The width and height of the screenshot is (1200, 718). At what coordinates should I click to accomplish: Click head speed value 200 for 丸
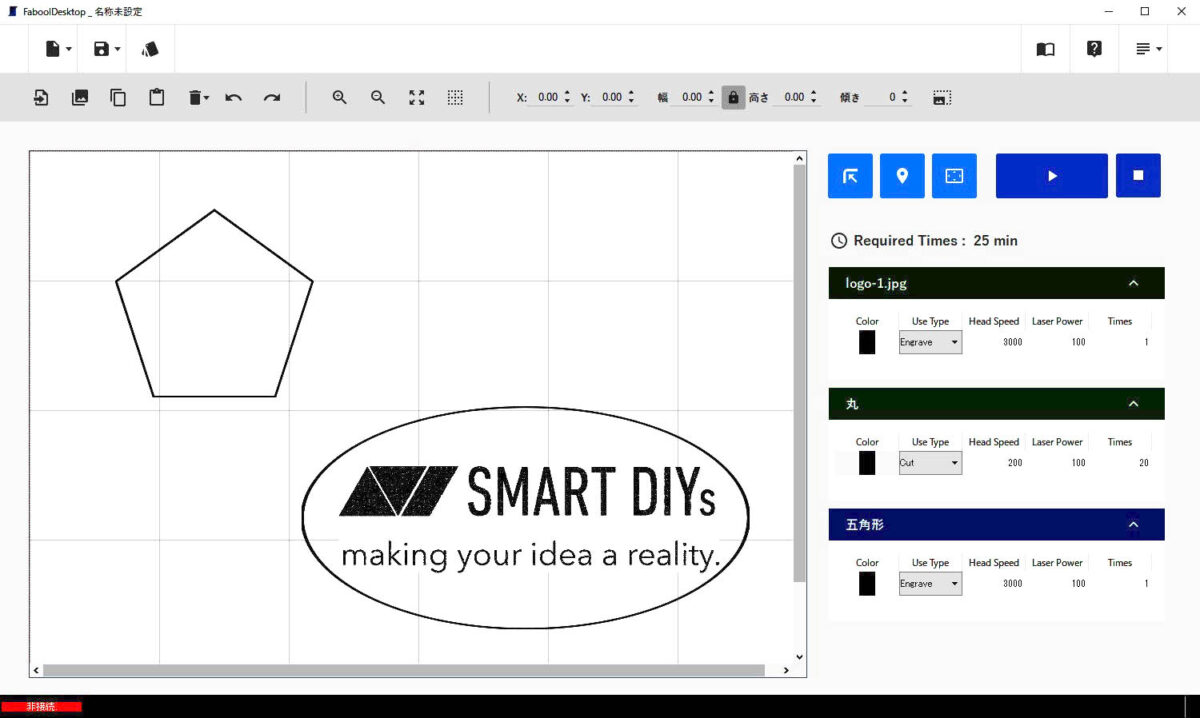tap(1014, 463)
